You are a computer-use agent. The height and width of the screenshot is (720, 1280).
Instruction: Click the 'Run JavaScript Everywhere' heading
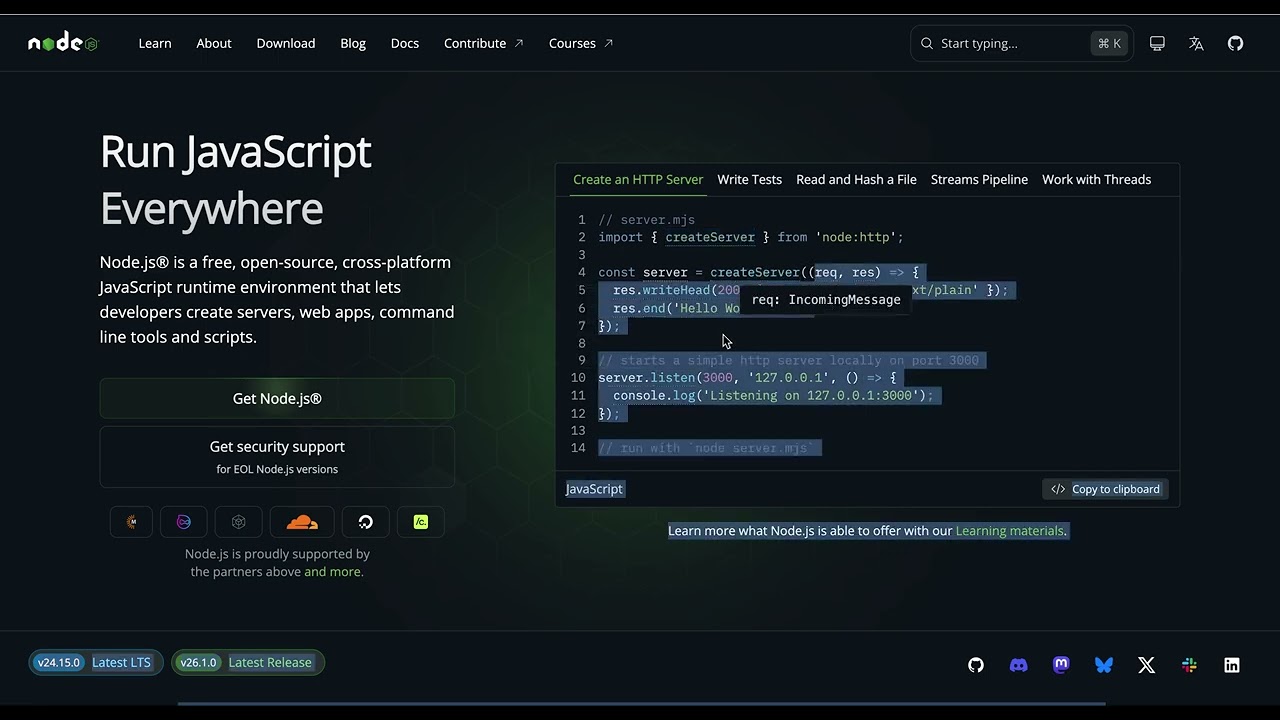point(236,180)
